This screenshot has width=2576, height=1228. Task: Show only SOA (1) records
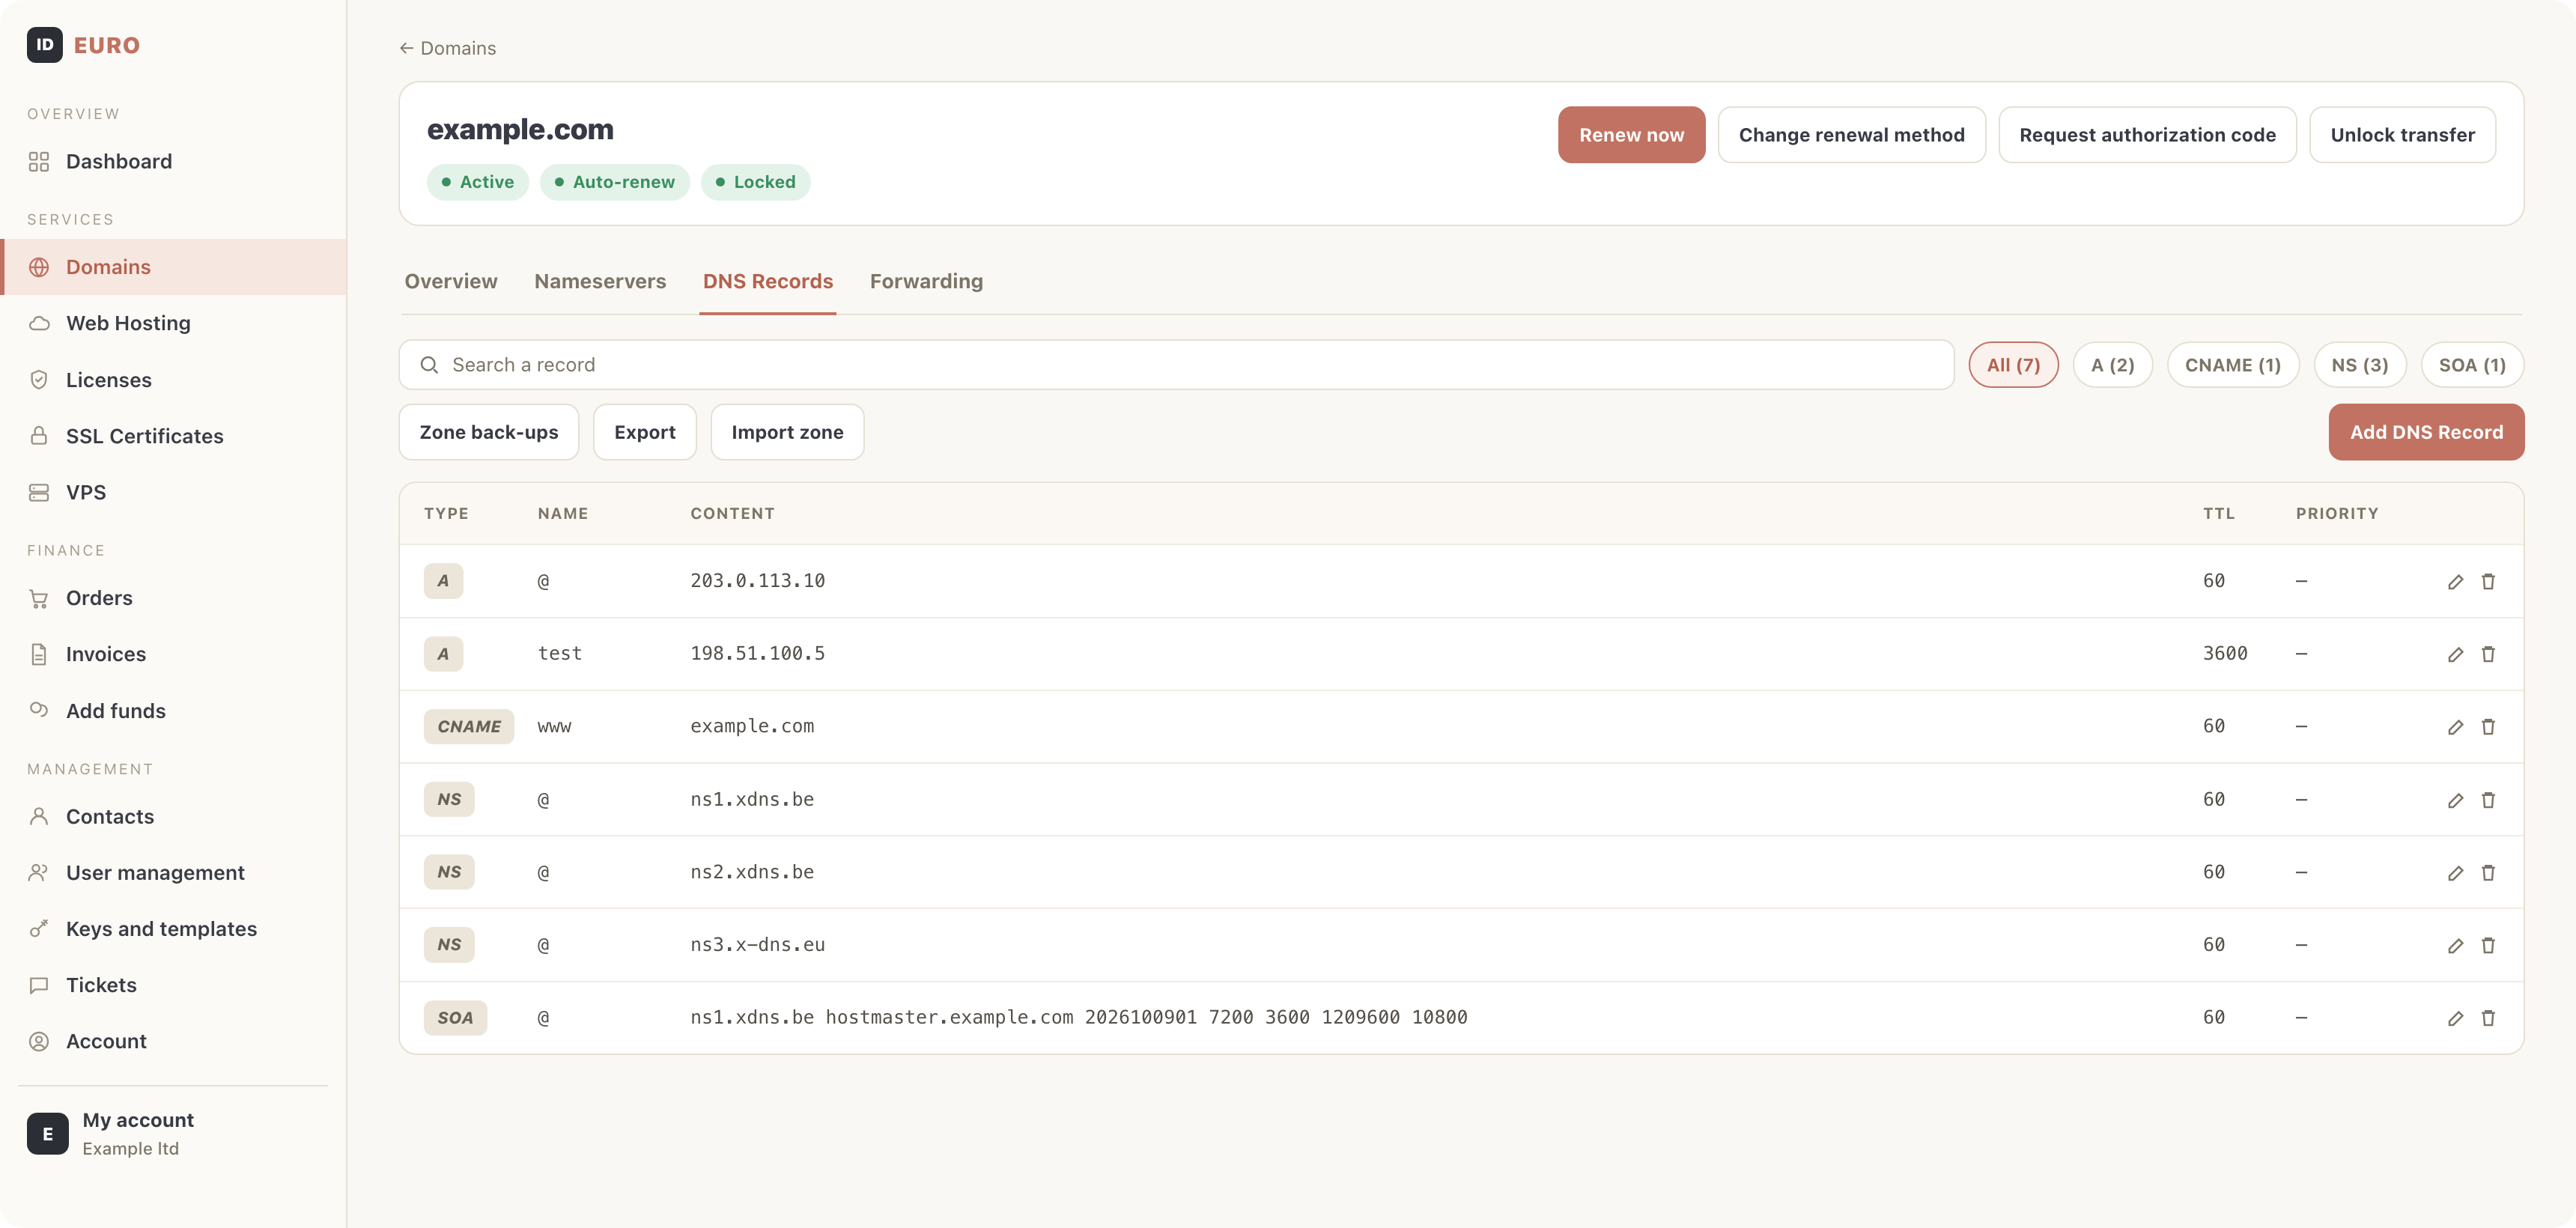pos(2471,365)
